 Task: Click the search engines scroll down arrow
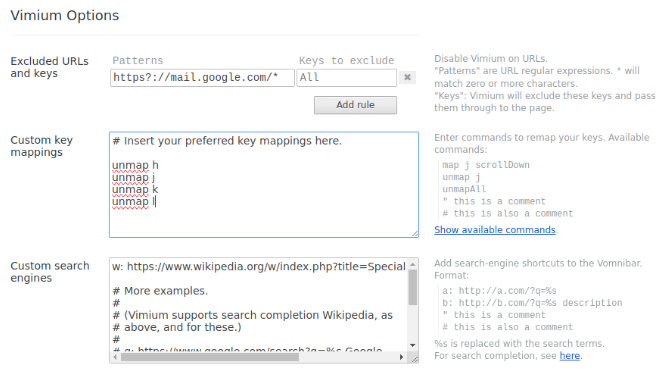[413, 345]
